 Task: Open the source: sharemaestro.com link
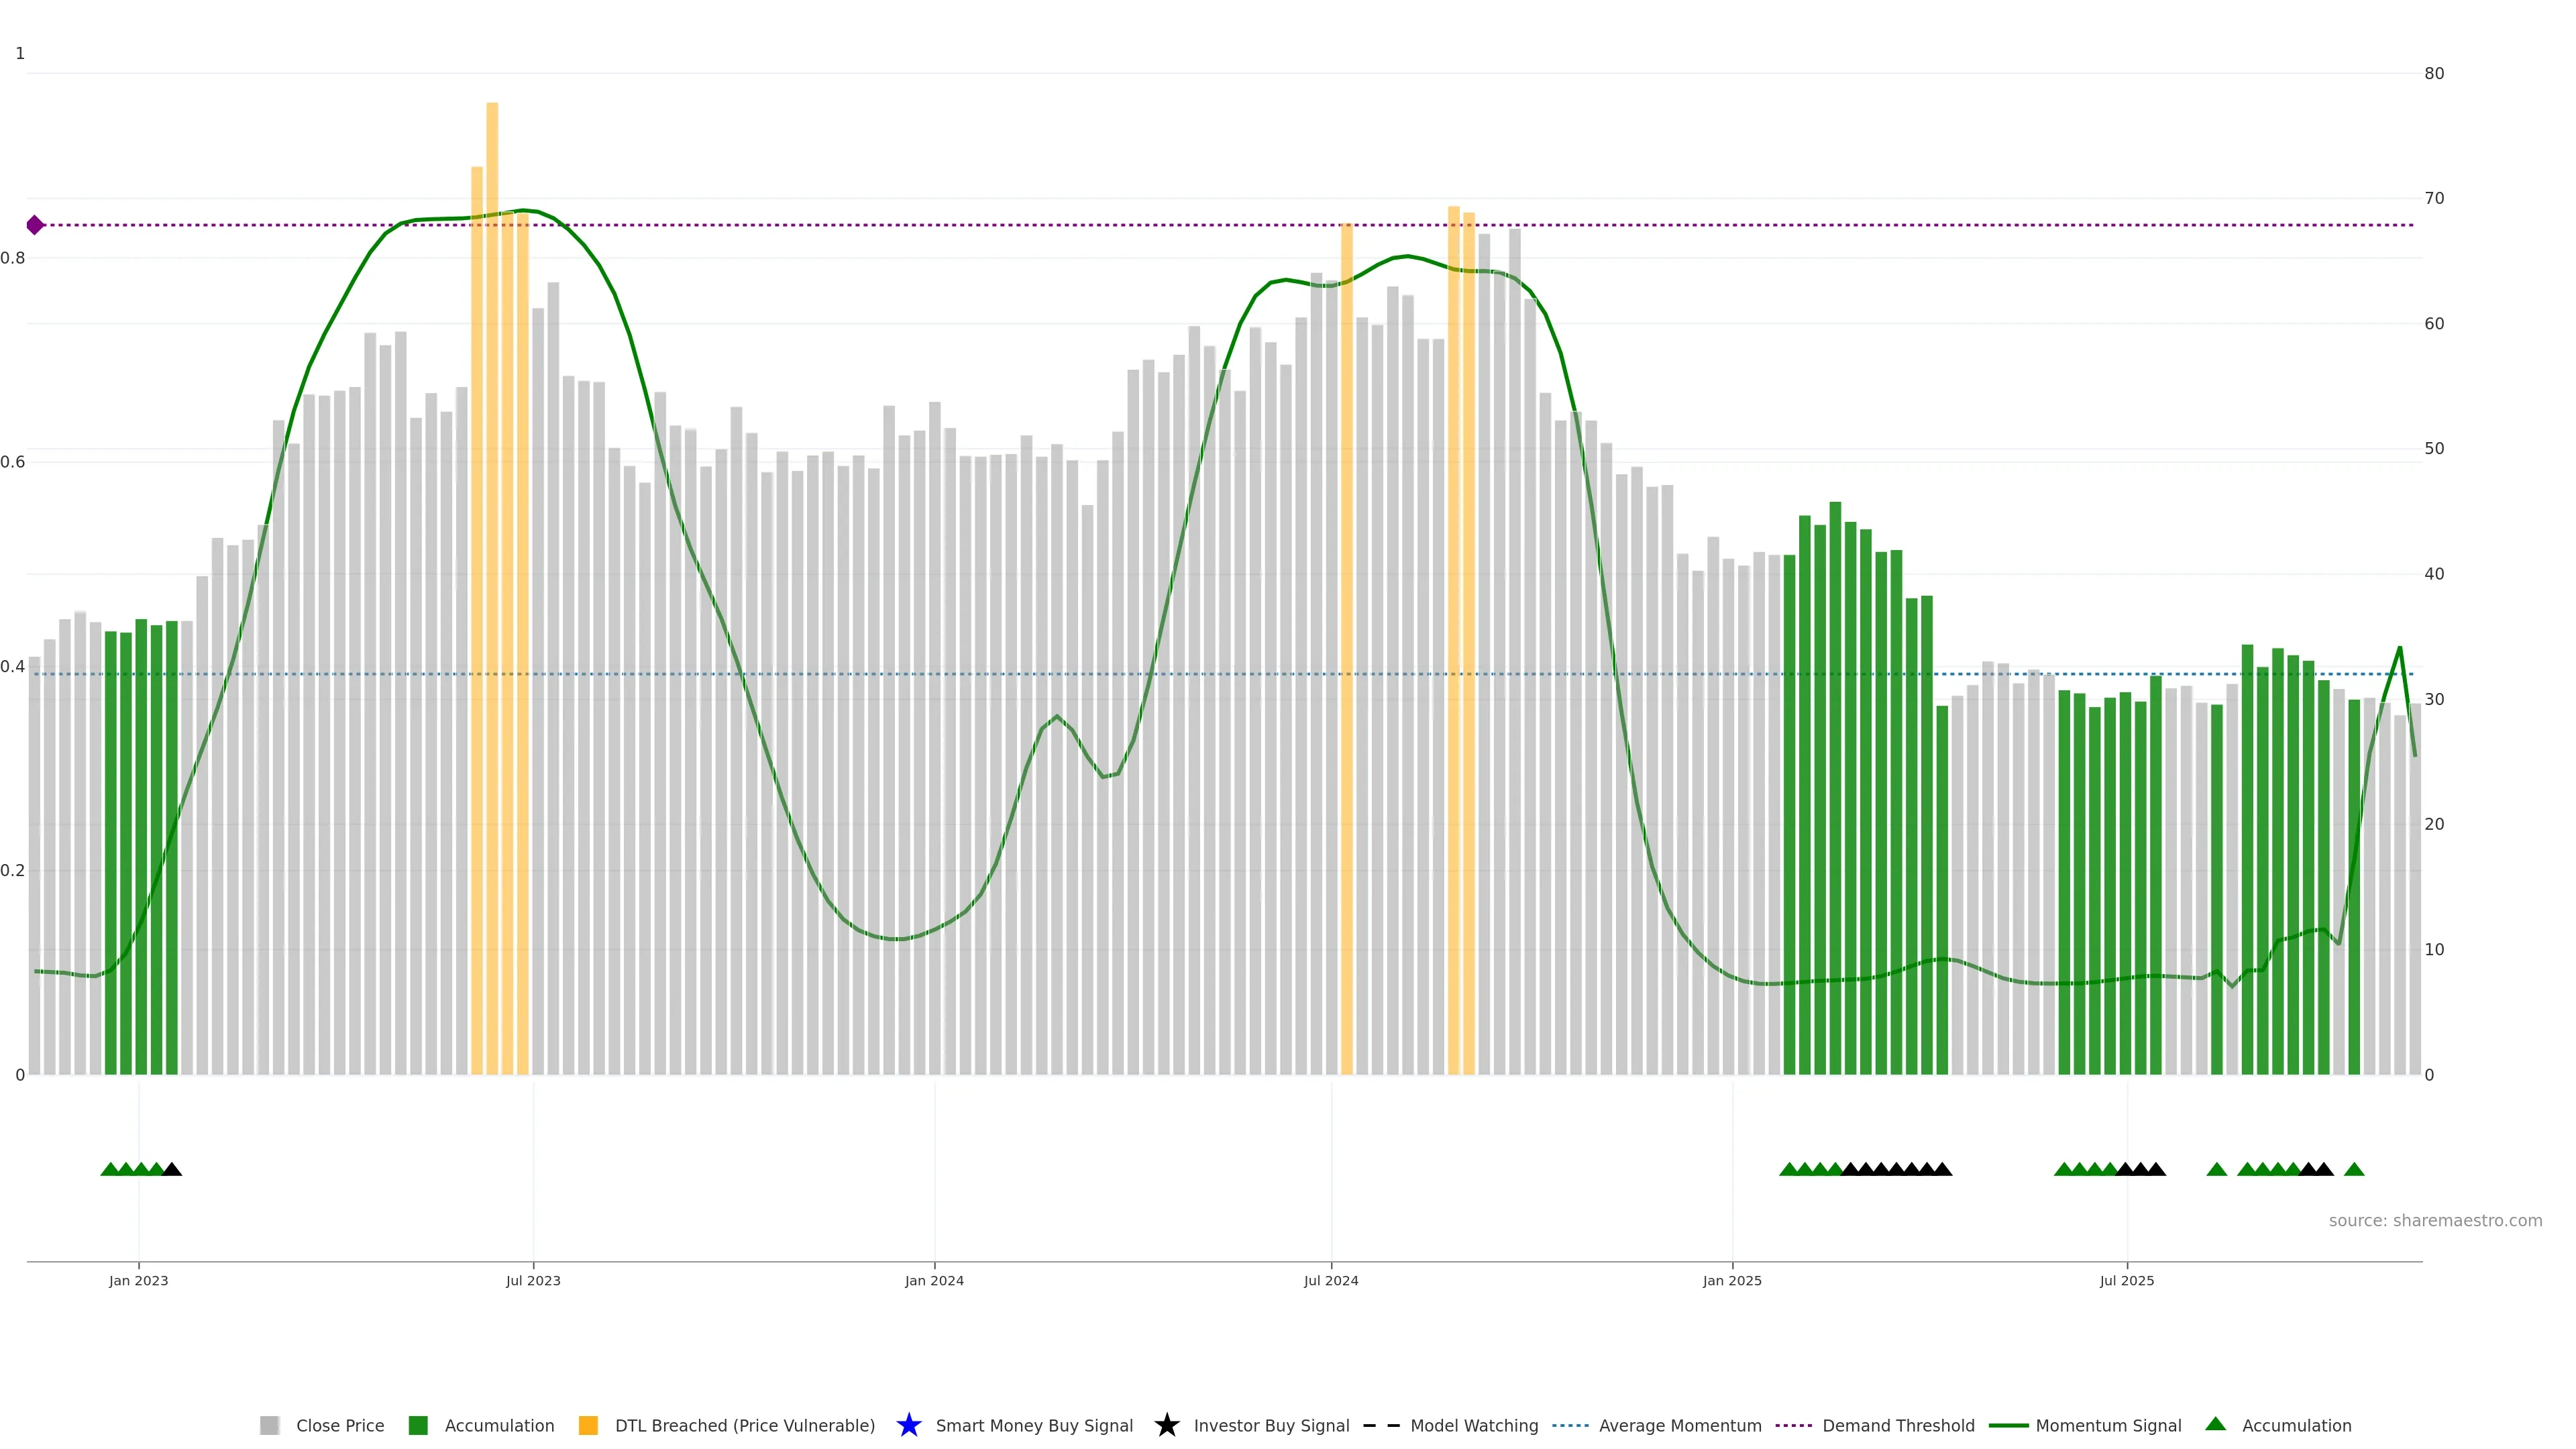tap(2435, 1220)
